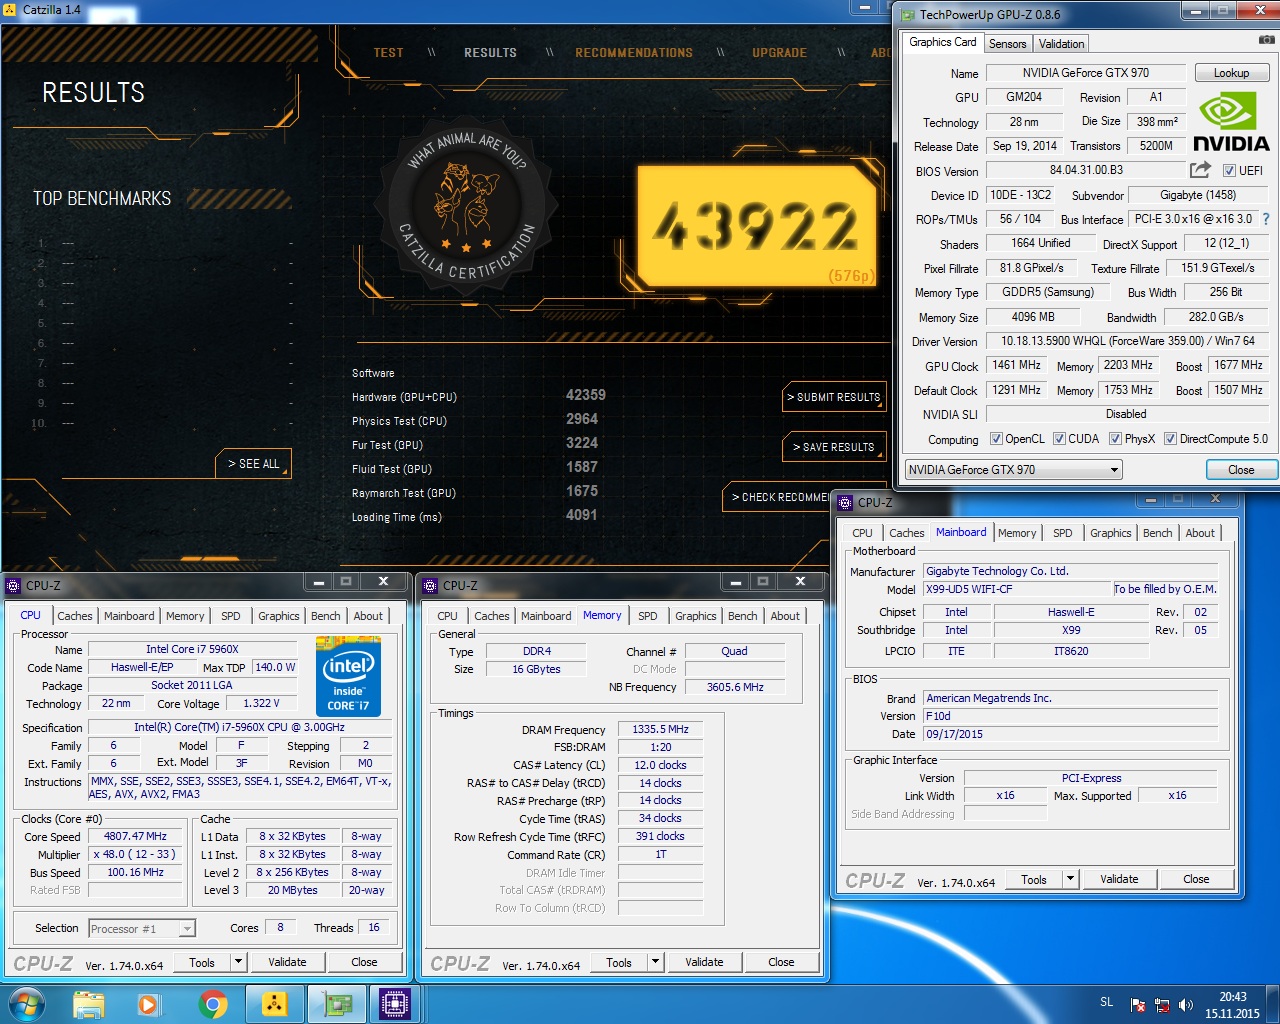Take a GPU-Z screenshot with camera icon

pos(1266,40)
